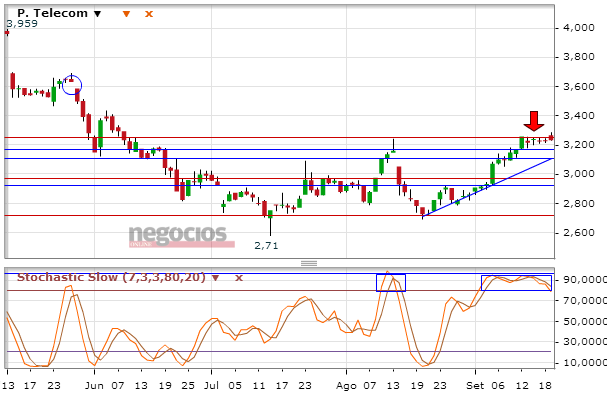Image resolution: width=607 pixels, height=396 pixels.
Task: Click the 3,959 price label
Action: (22, 24)
